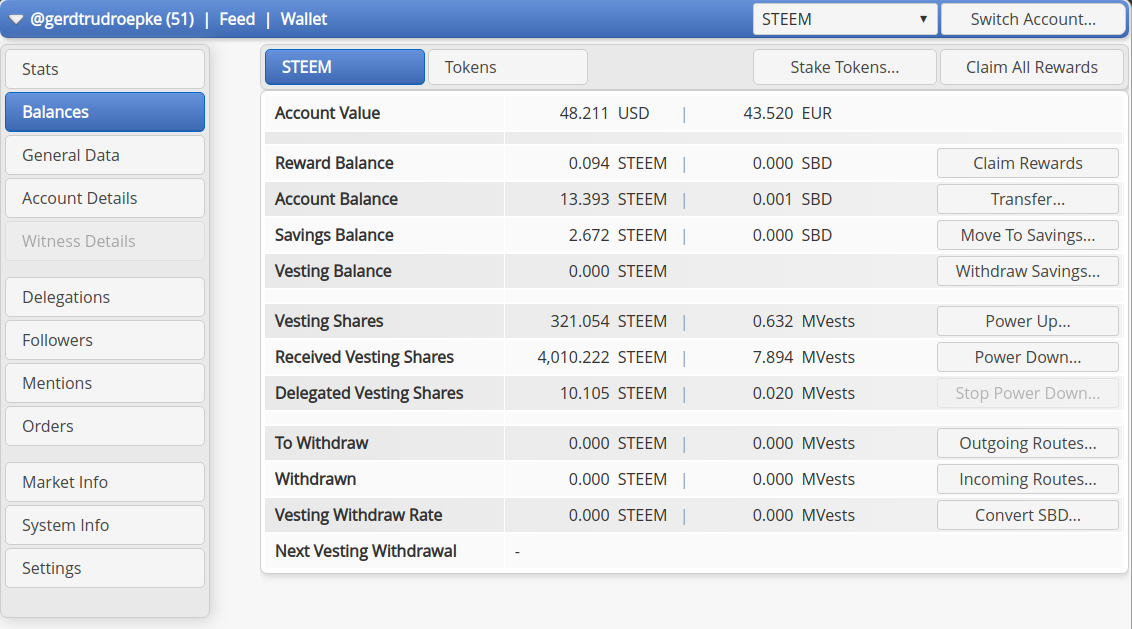Switch to the Tokens tab
This screenshot has height=629, width=1132.
coord(508,67)
